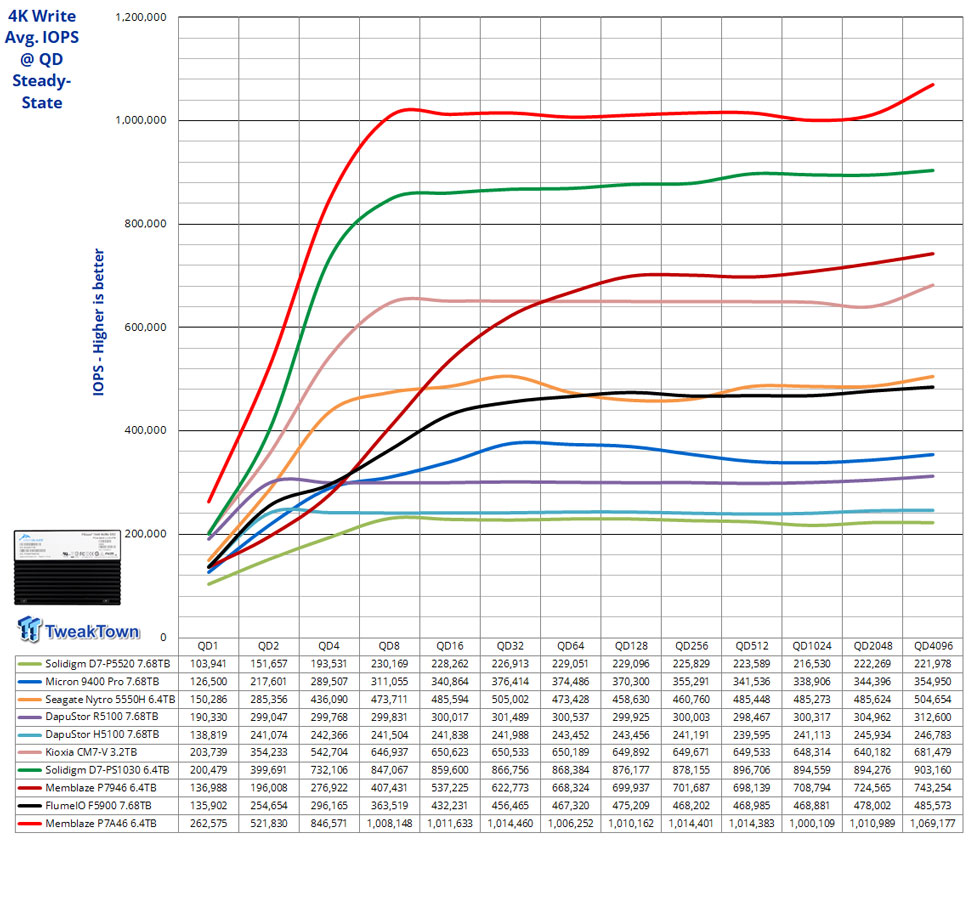
Task: Click the QD32 column header
Action: pyautogui.click(x=510, y=646)
